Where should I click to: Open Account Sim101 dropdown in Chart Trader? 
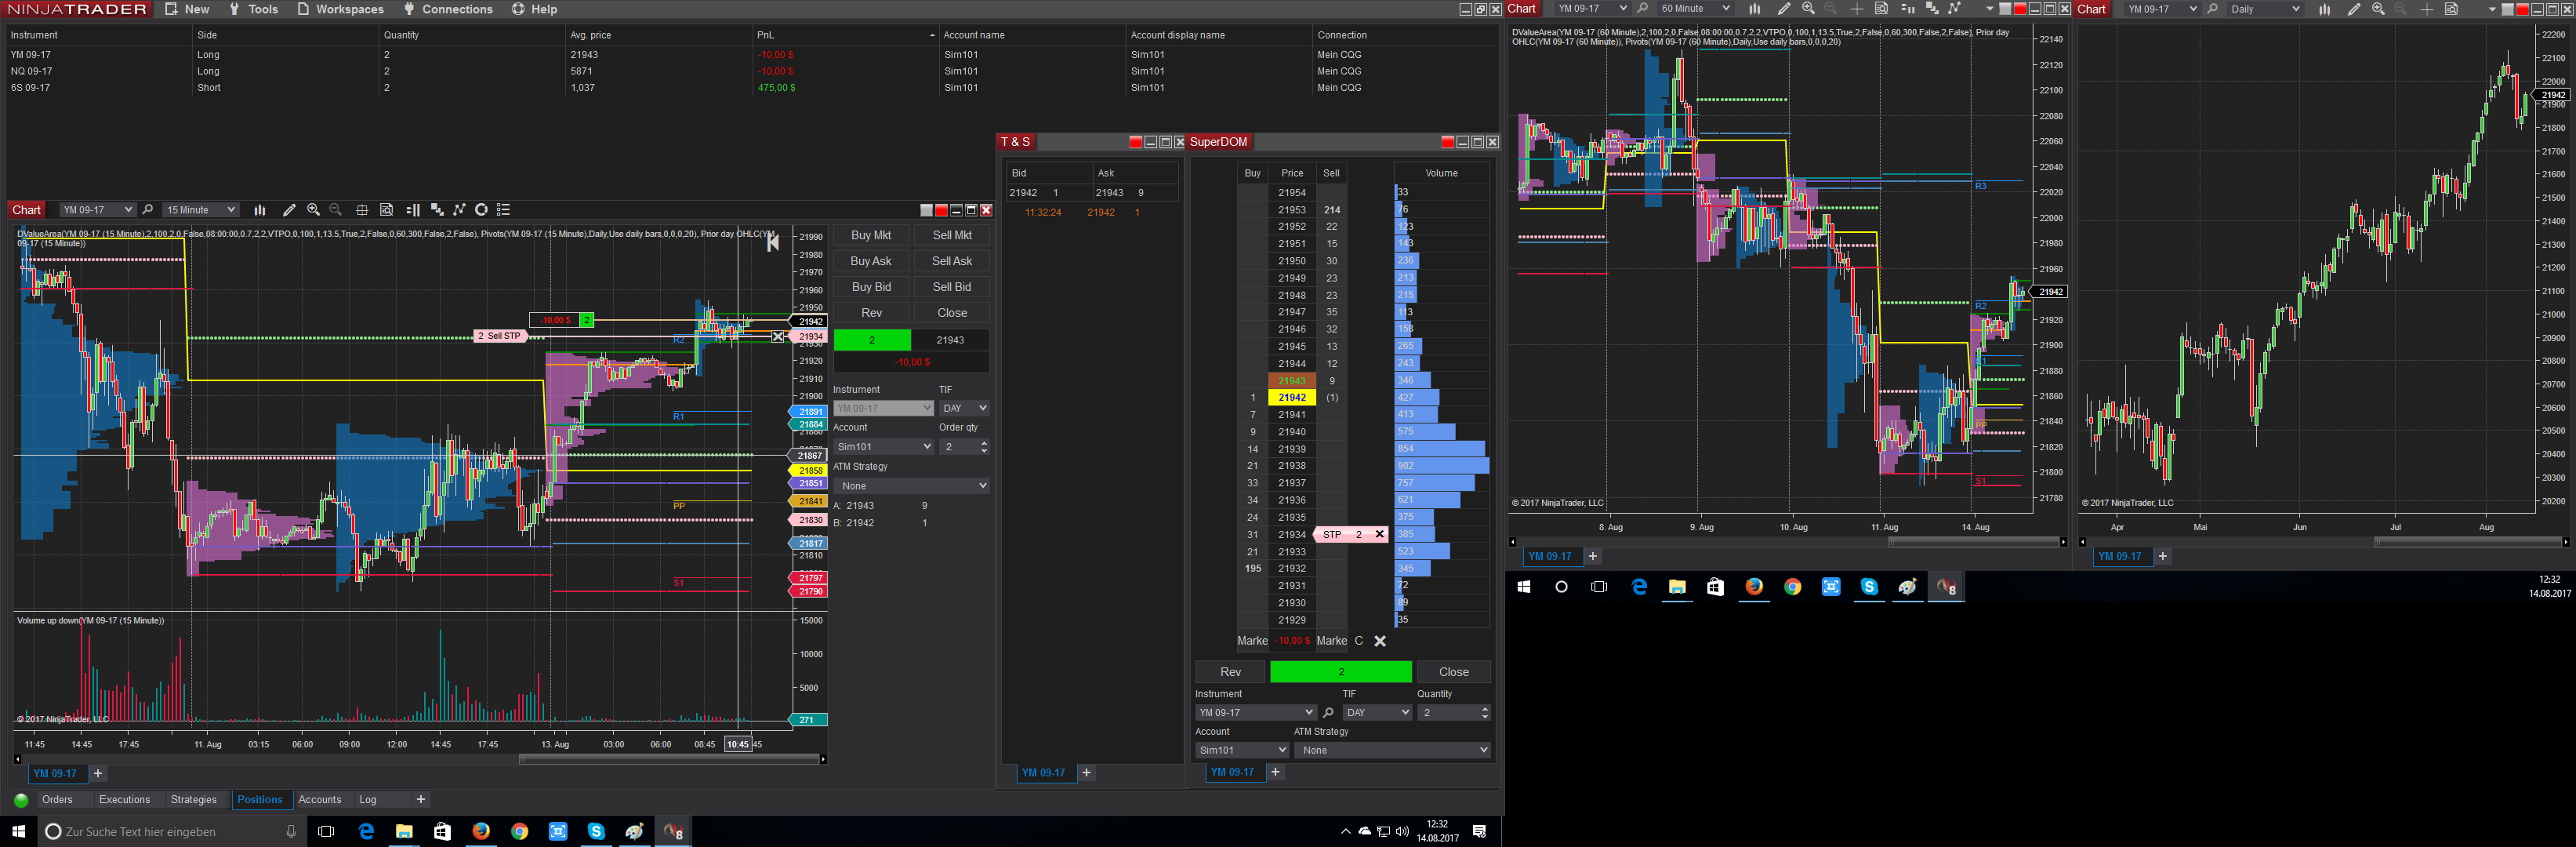[x=883, y=447]
